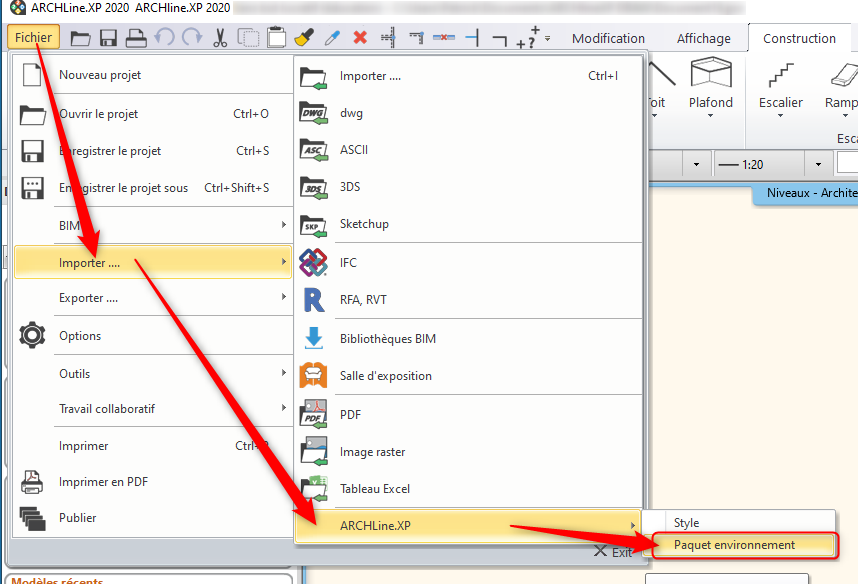Viewport: 858px width, 584px height.
Task: Click the perpendicular line draw icon
Action: tap(472, 38)
